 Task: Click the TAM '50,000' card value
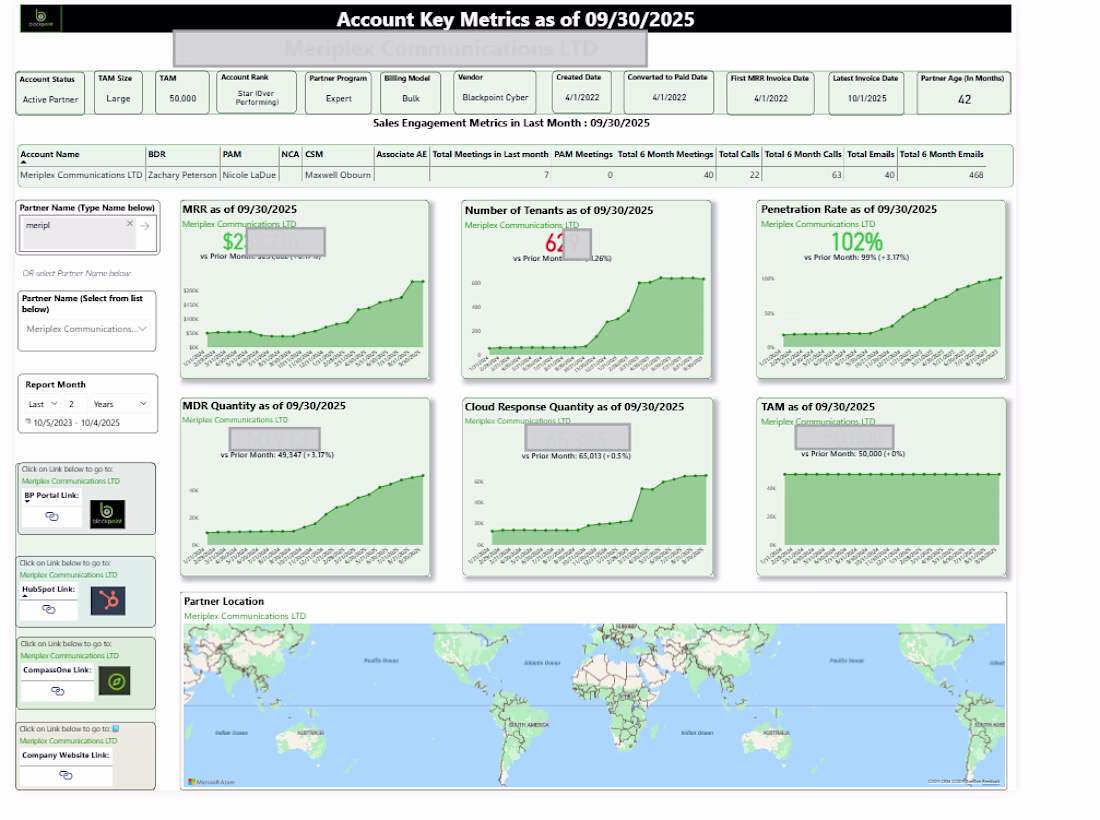[182, 99]
